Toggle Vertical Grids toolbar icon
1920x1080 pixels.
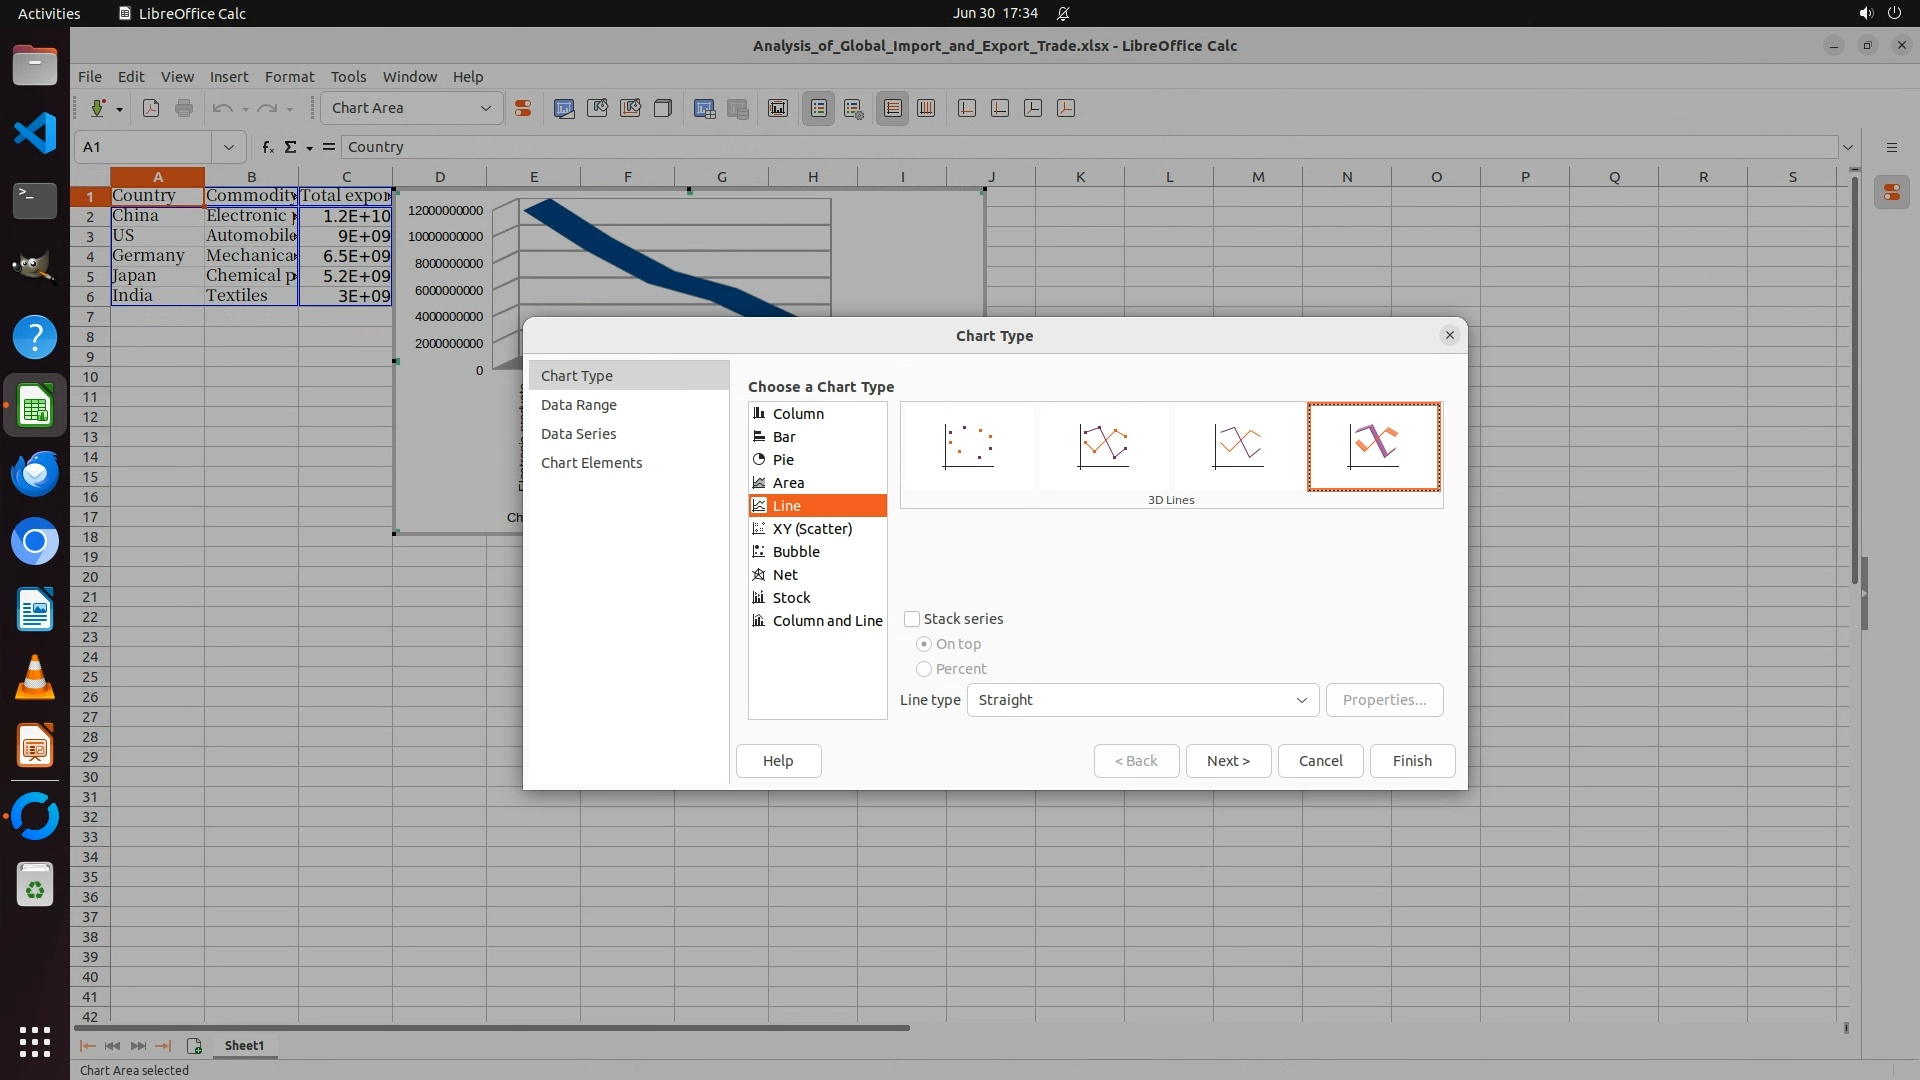tap(926, 108)
